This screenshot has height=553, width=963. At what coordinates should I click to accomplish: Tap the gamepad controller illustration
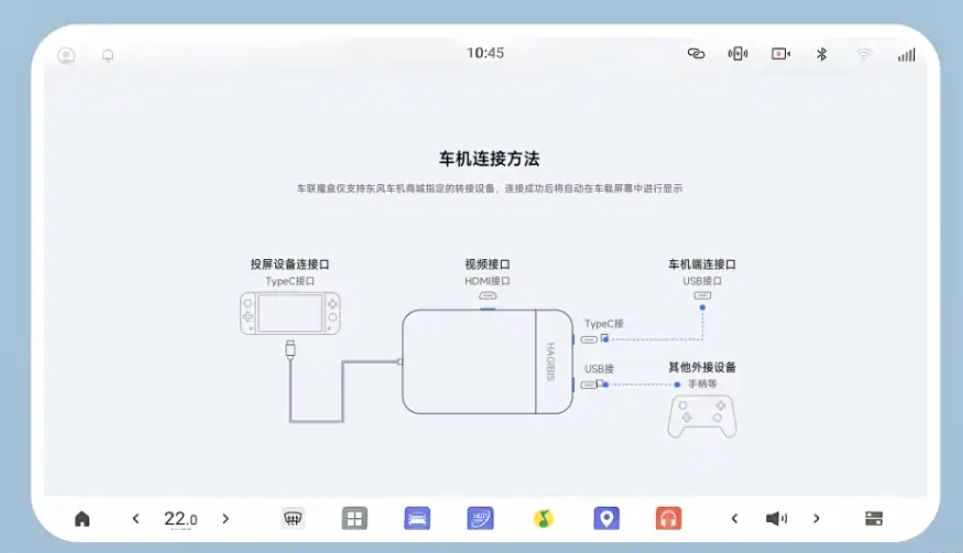pos(702,417)
